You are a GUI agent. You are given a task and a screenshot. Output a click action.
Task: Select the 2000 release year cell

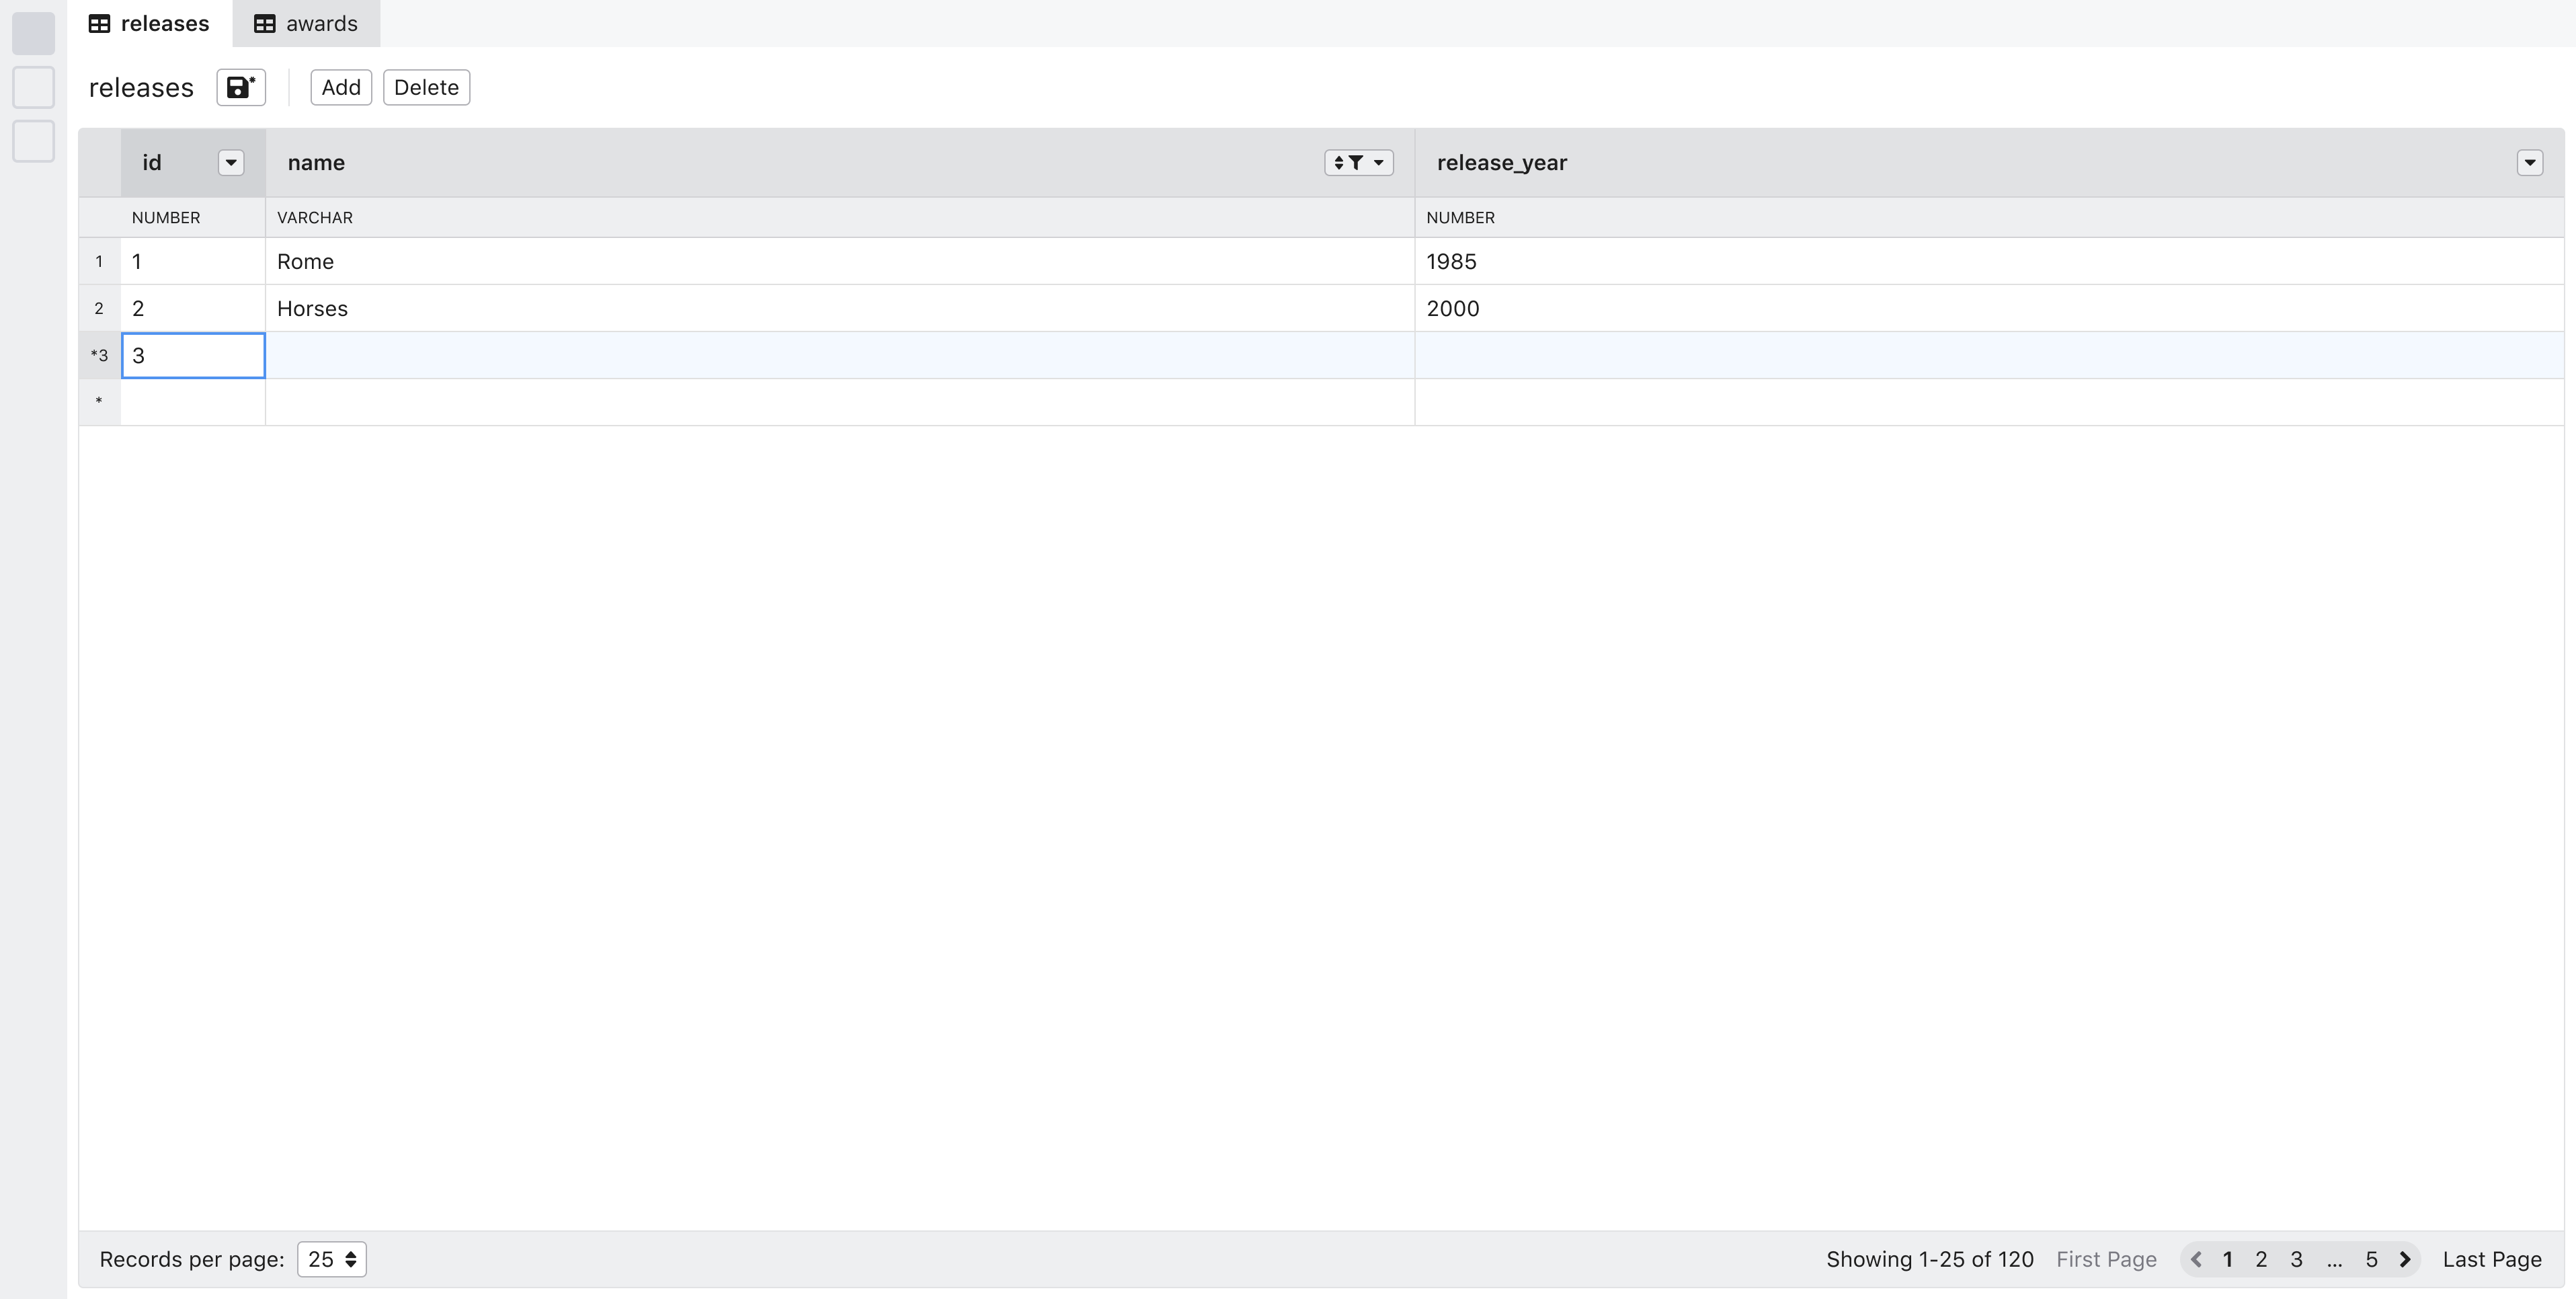[1989, 308]
